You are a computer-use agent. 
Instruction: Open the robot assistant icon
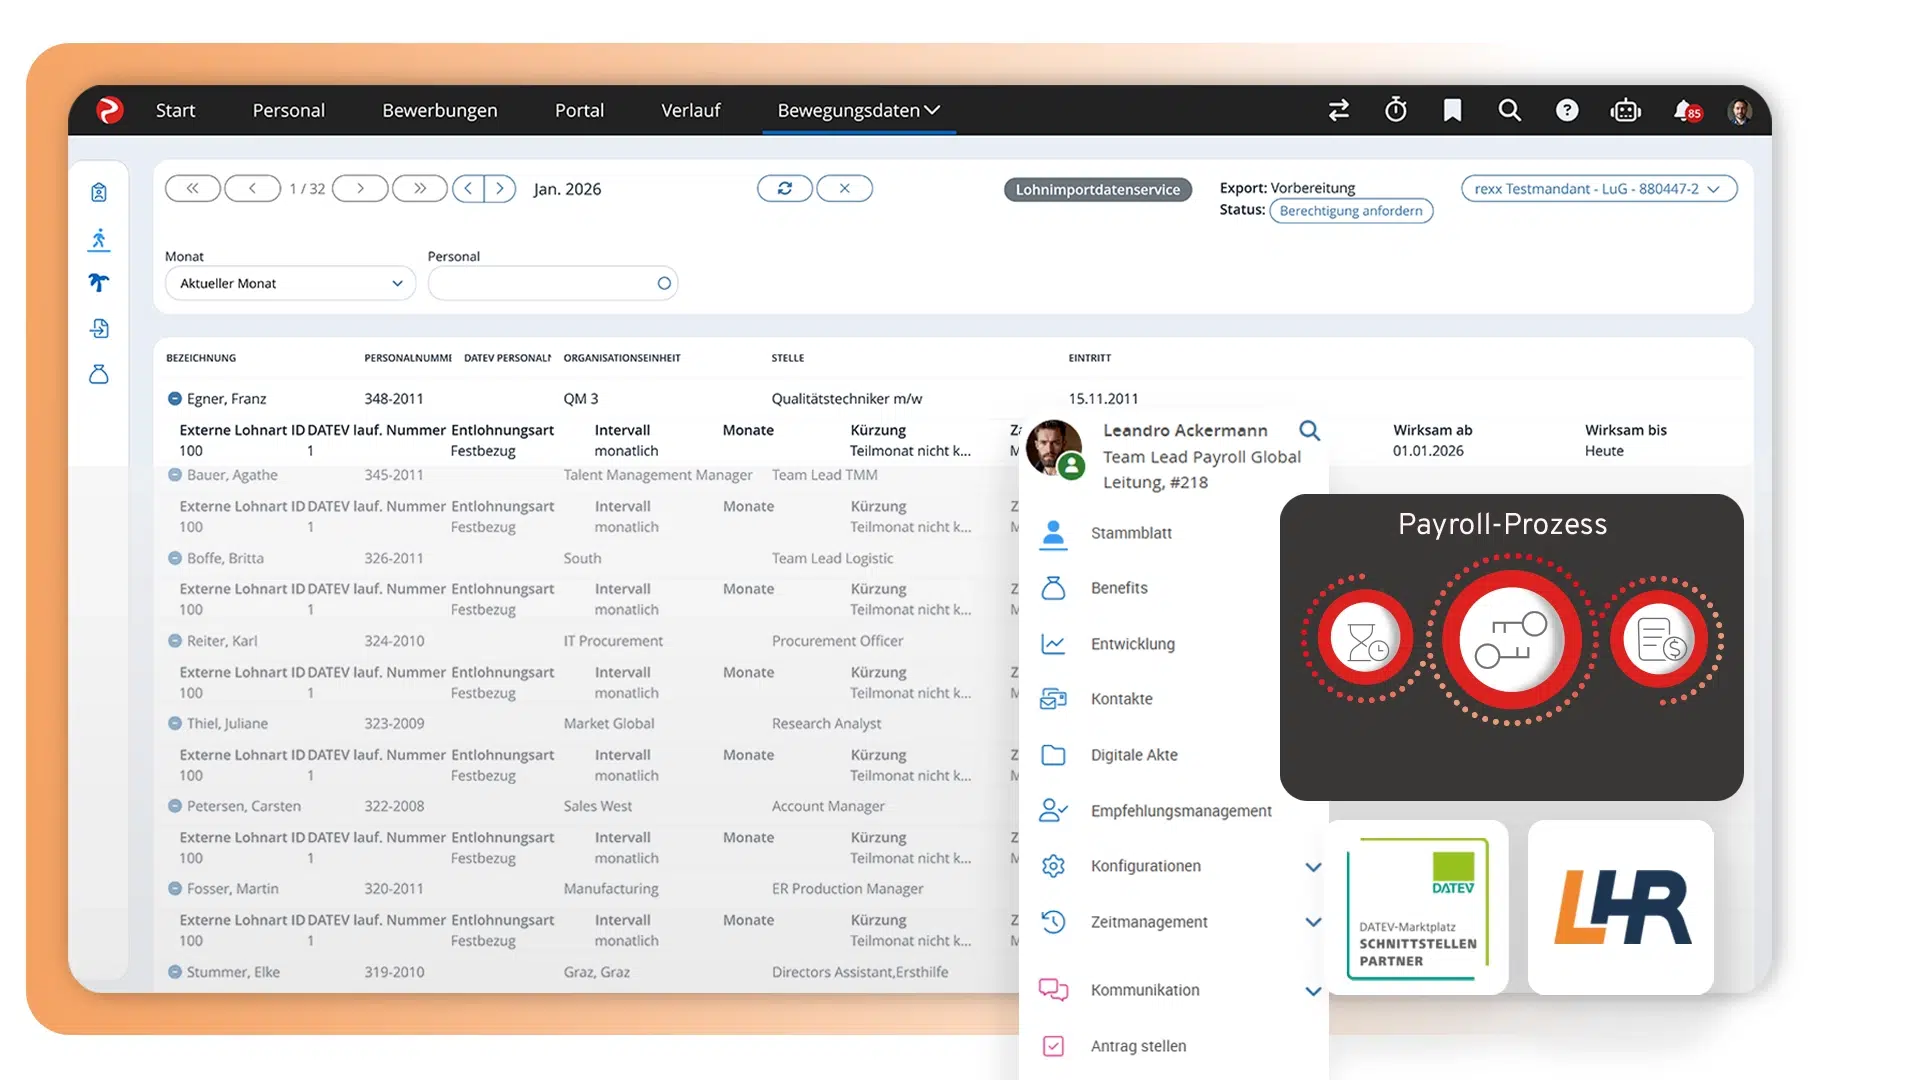coord(1625,110)
